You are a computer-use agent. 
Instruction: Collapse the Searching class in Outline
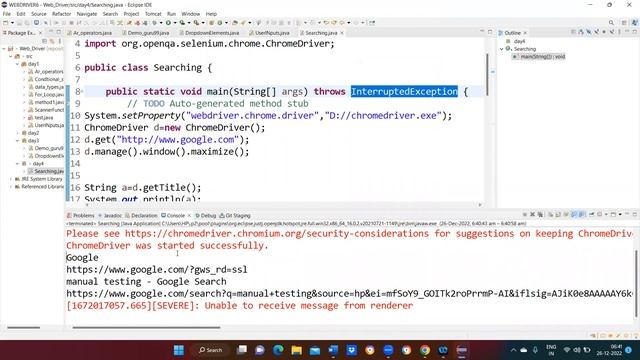(x=502, y=49)
